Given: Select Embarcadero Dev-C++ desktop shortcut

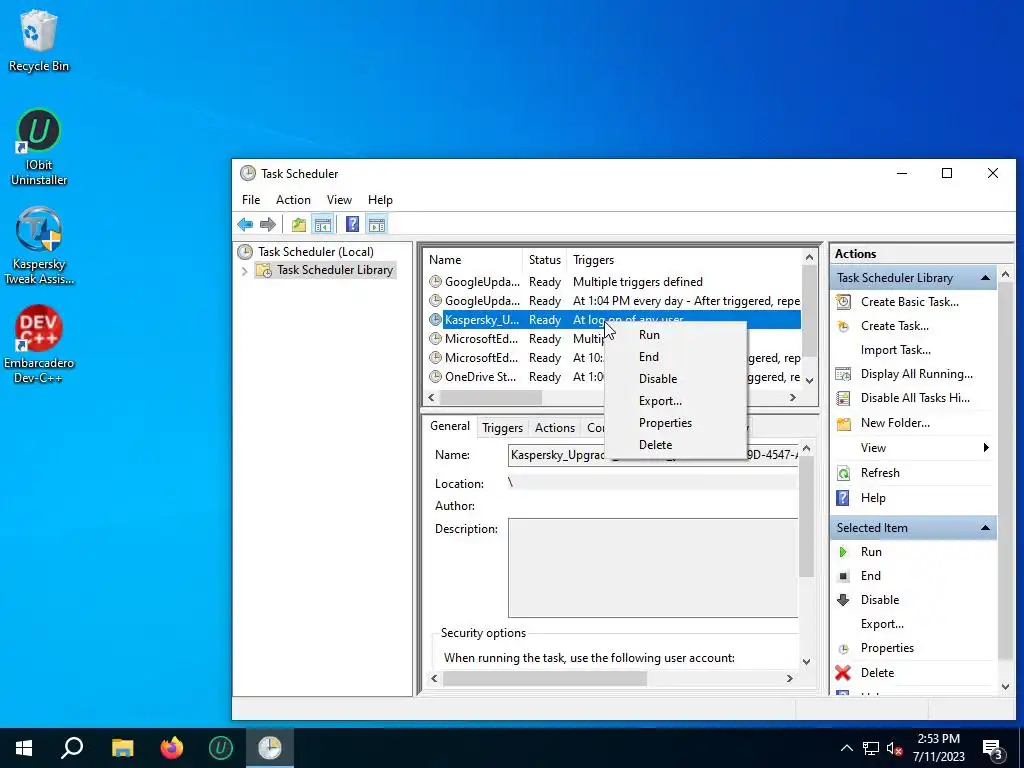Looking at the screenshot, I should pyautogui.click(x=39, y=344).
